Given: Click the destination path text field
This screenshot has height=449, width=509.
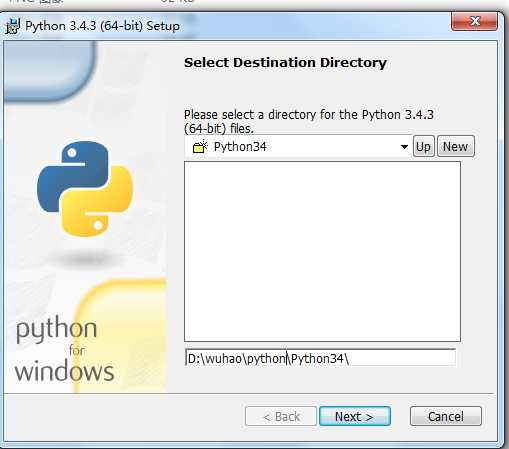Looking at the screenshot, I should click(320, 358).
